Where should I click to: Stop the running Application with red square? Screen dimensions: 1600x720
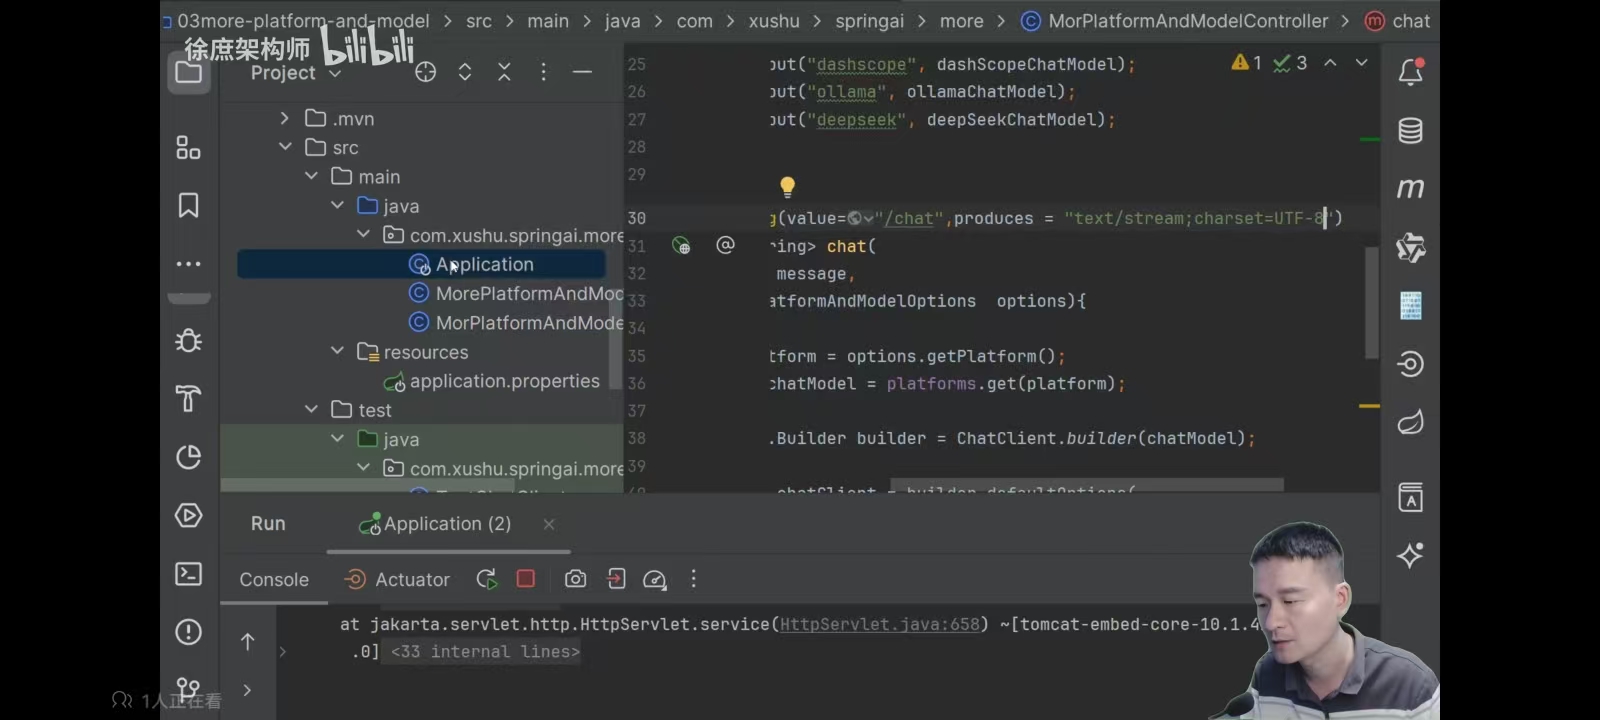pyautogui.click(x=526, y=578)
